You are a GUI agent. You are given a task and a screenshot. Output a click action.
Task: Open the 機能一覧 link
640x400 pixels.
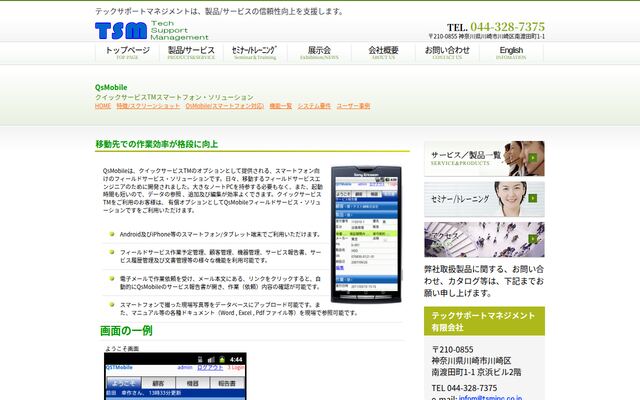tap(280, 106)
